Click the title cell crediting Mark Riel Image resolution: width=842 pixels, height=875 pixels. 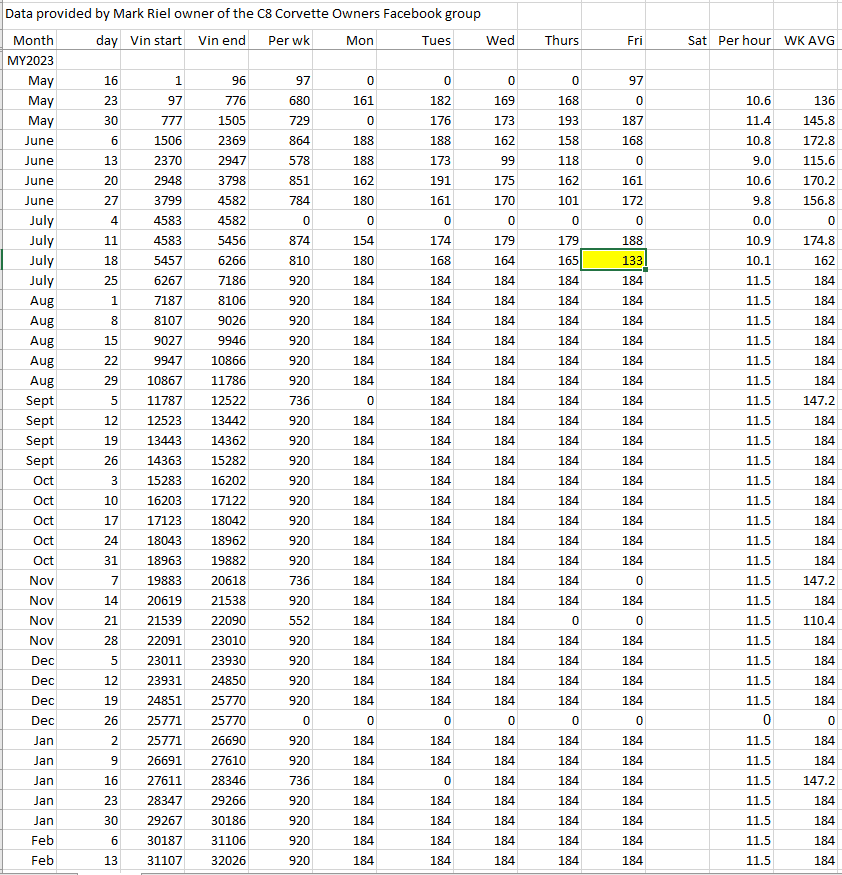tap(244, 14)
